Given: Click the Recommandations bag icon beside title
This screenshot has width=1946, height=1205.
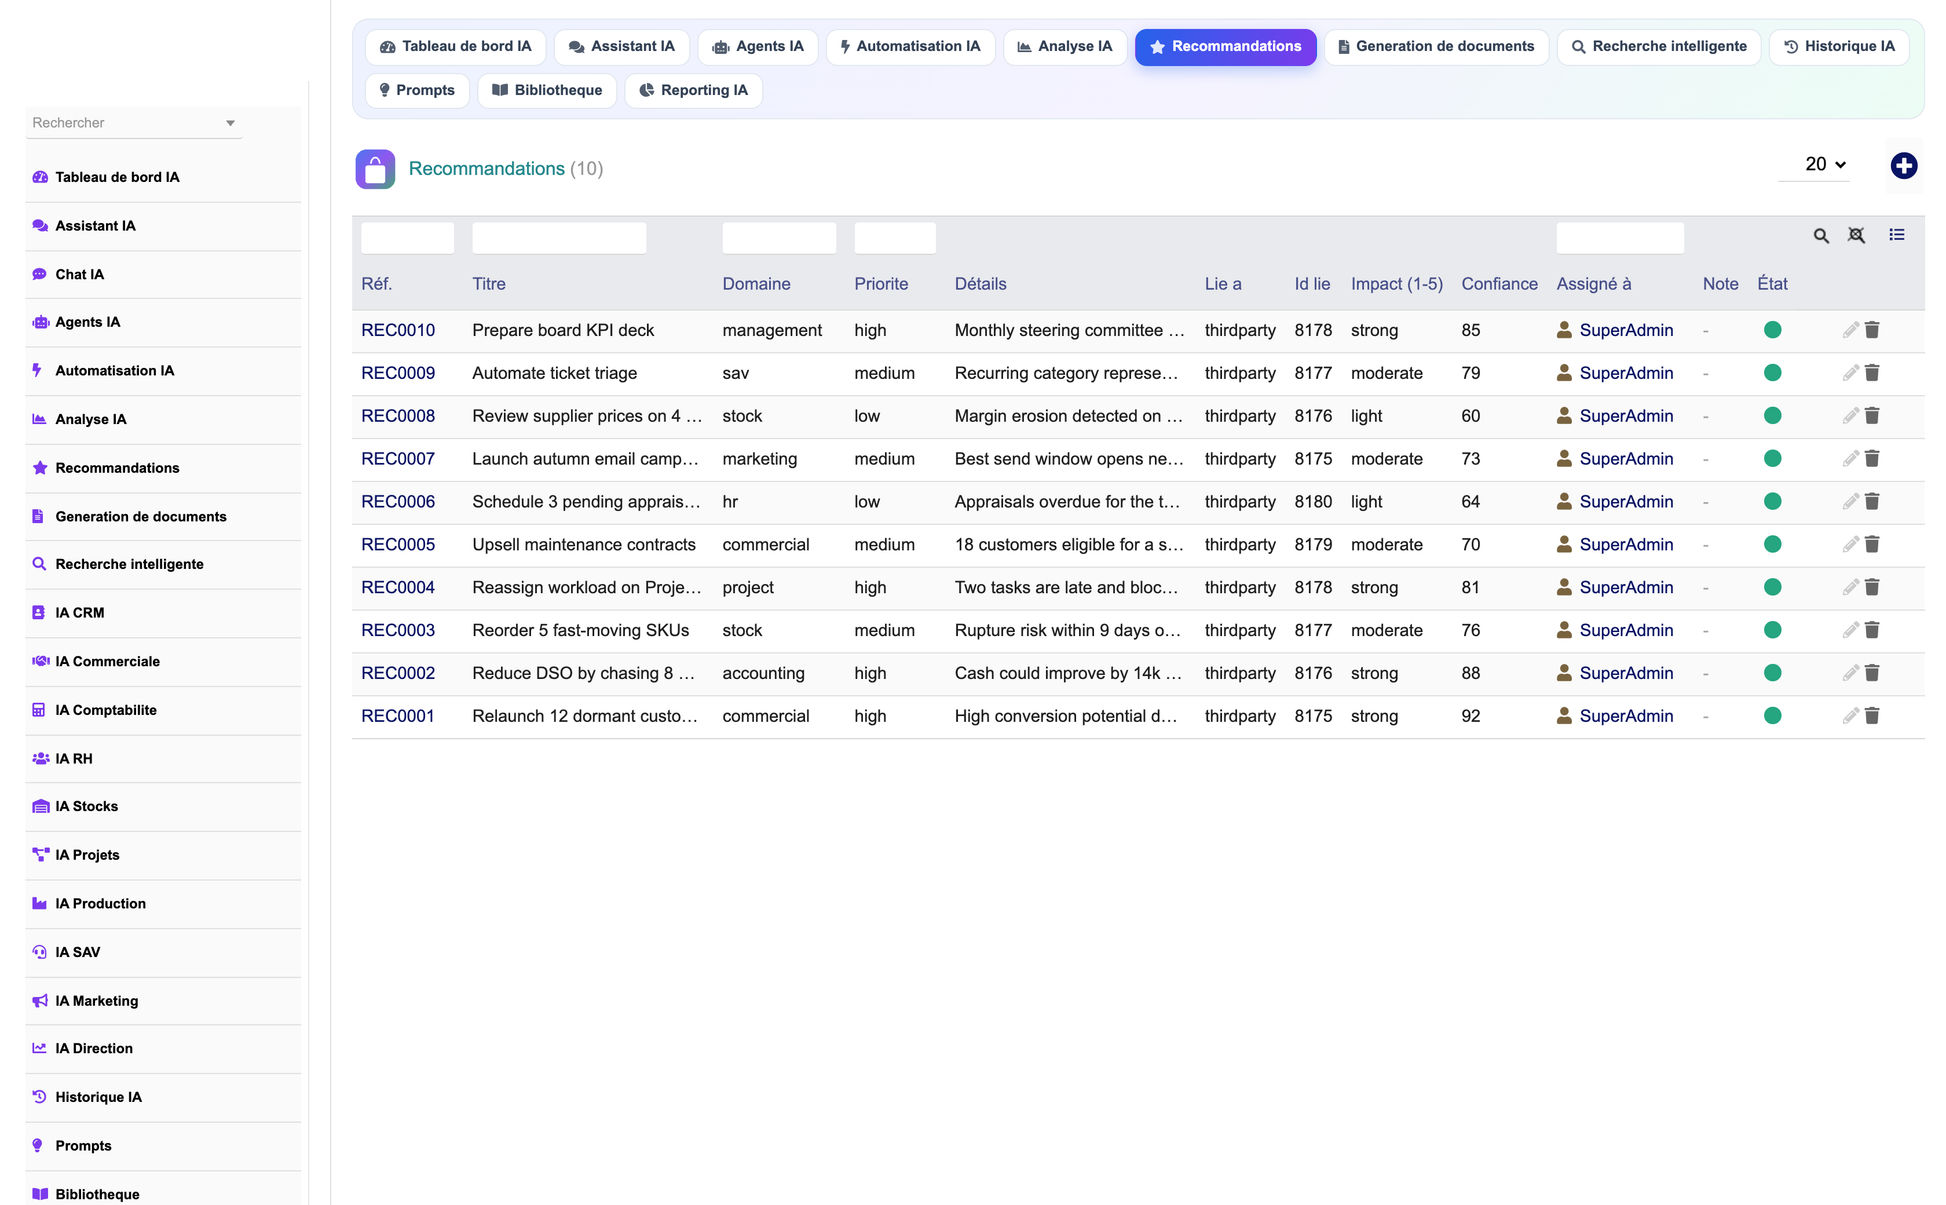Looking at the screenshot, I should point(375,169).
